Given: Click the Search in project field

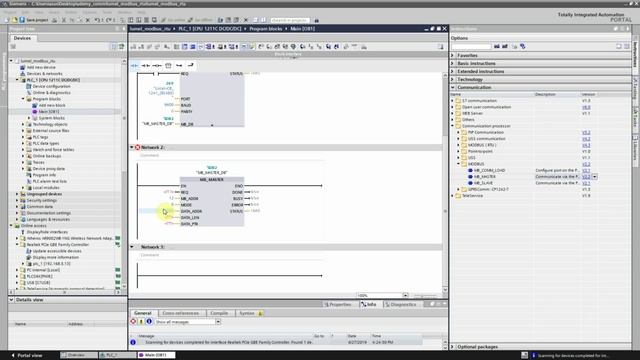Looking at the screenshot, I should point(290,20).
